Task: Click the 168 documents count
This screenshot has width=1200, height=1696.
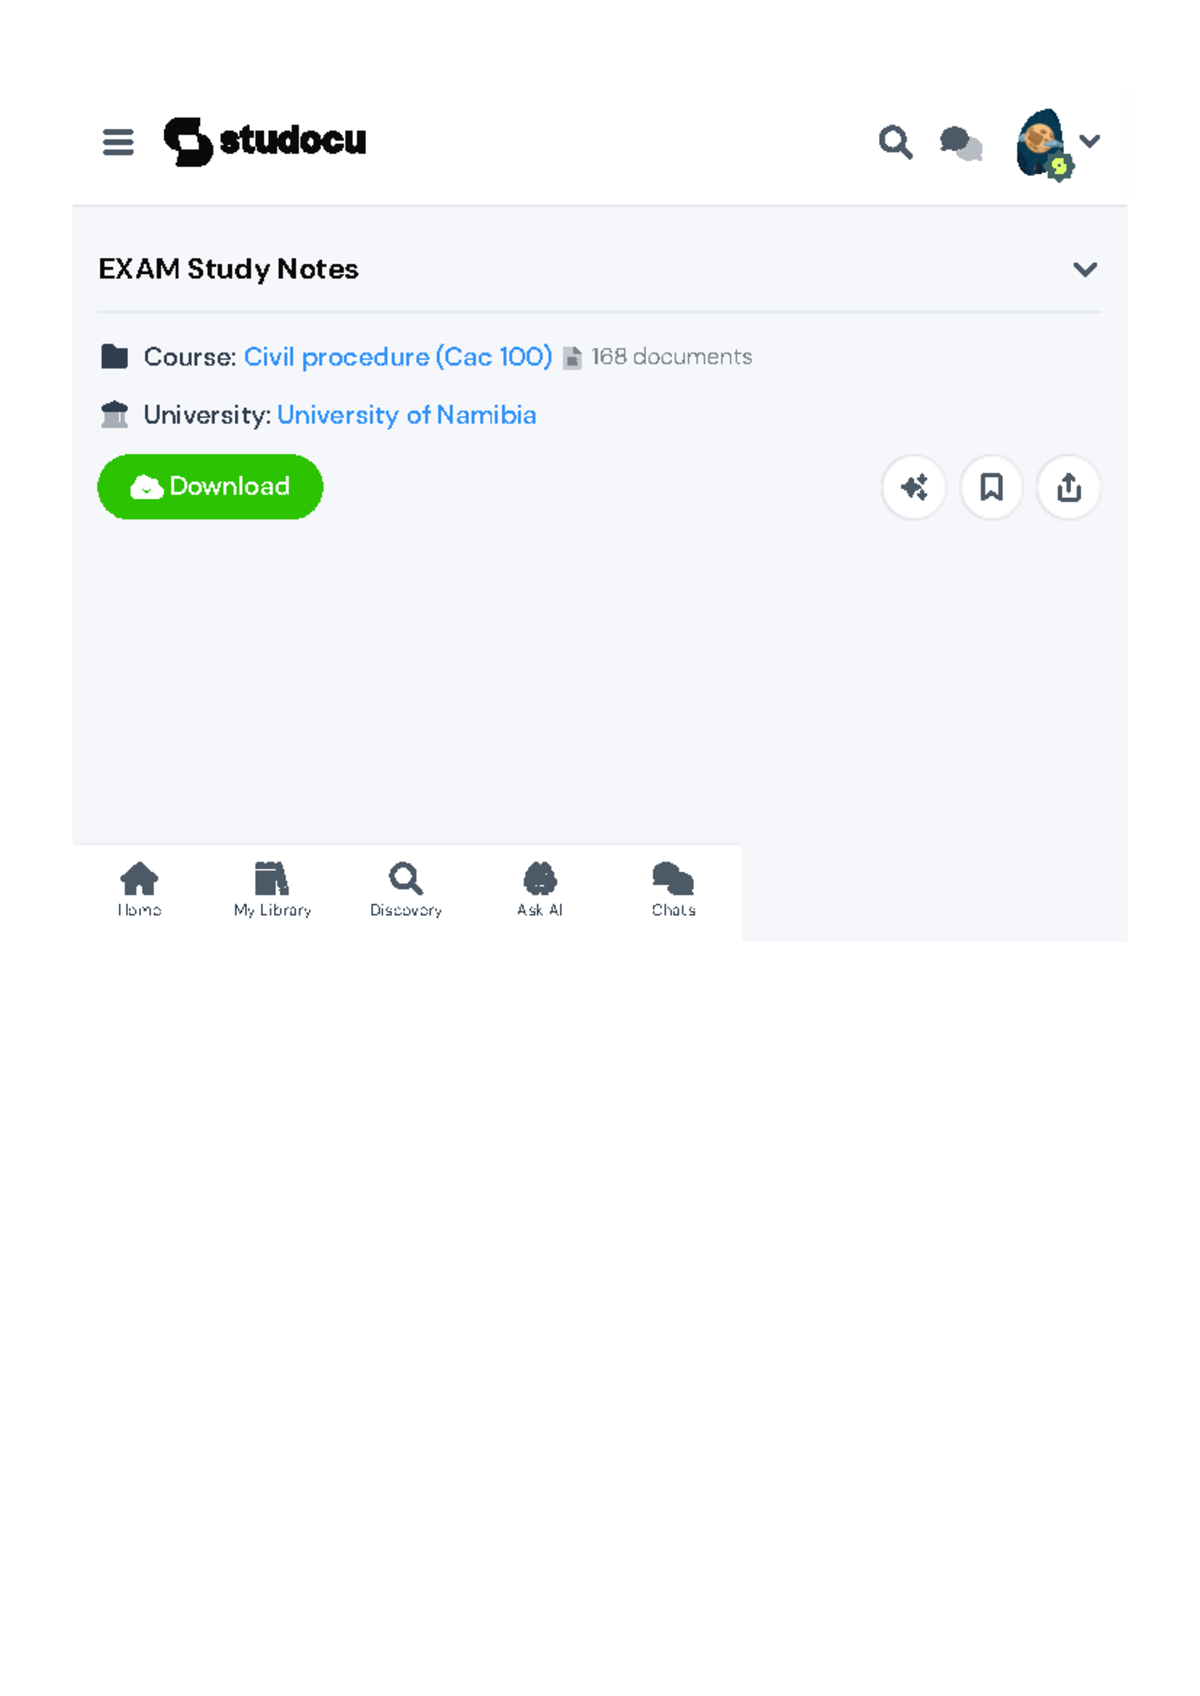Action: (x=671, y=357)
